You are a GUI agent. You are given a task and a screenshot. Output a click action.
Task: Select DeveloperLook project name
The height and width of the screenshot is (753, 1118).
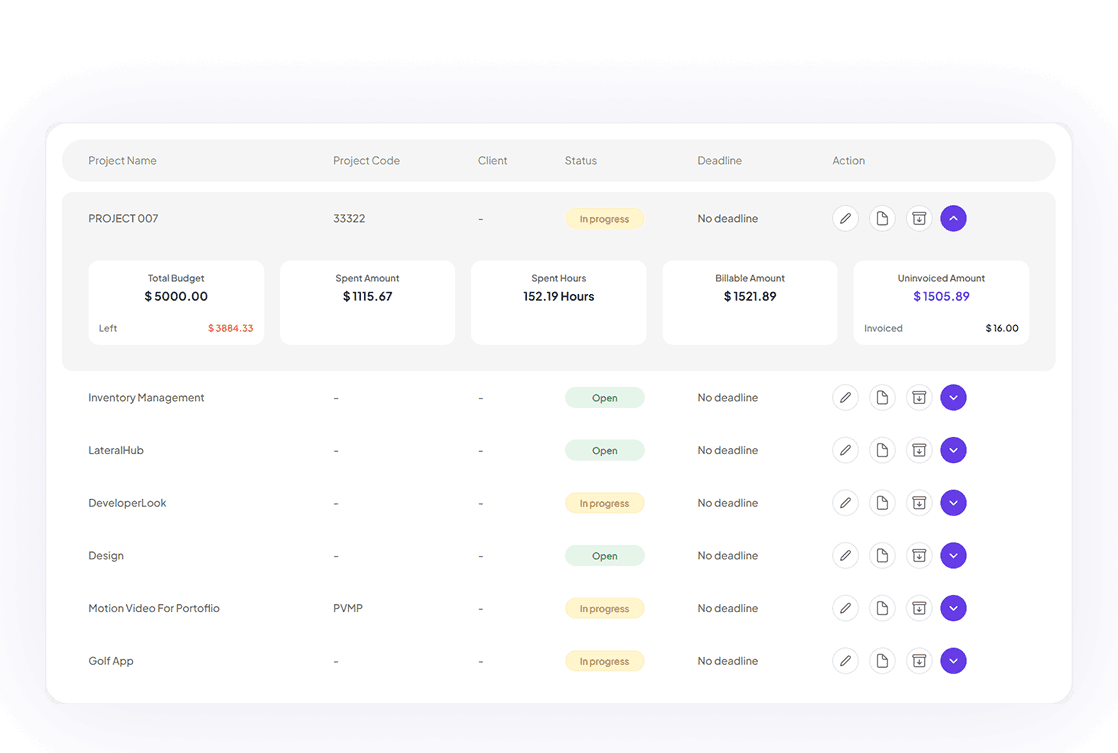tap(127, 503)
